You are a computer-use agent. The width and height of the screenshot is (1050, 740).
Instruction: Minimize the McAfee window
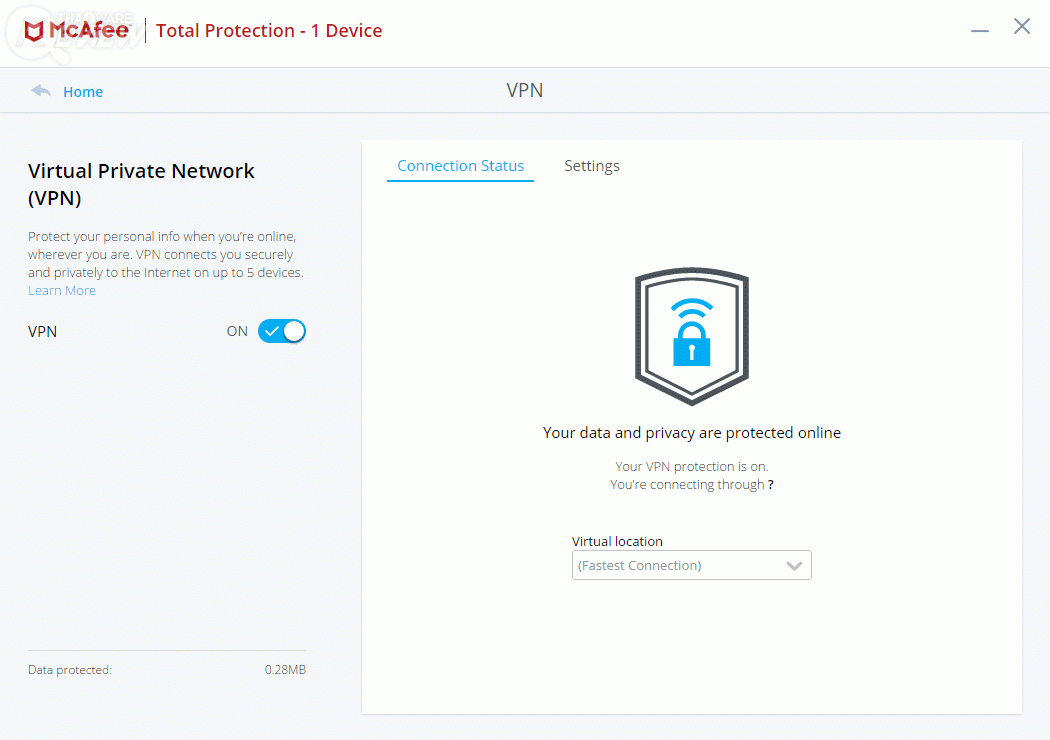point(980,30)
